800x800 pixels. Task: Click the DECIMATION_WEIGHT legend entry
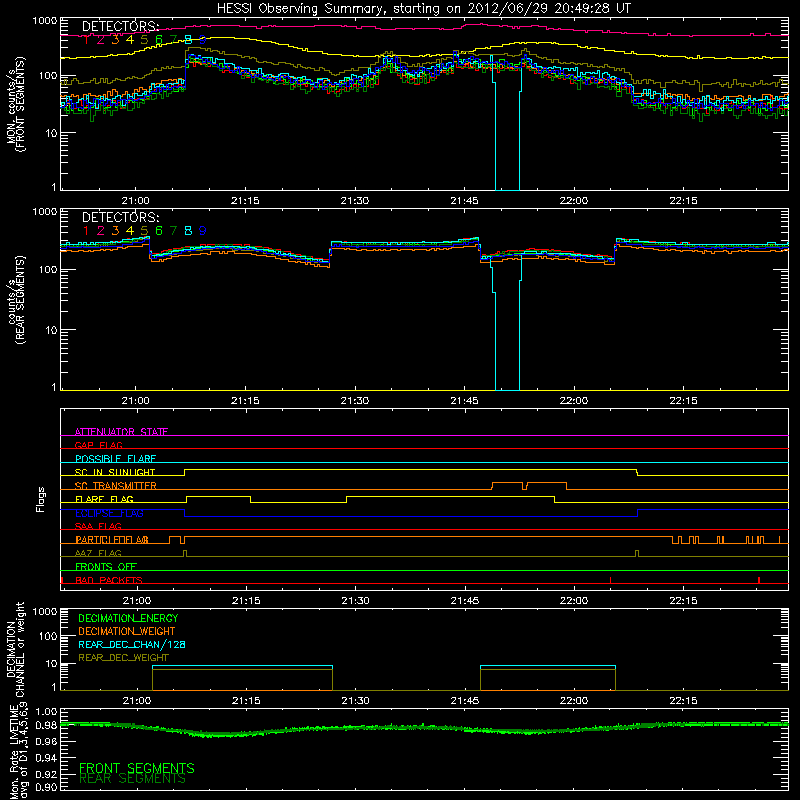[x=127, y=631]
